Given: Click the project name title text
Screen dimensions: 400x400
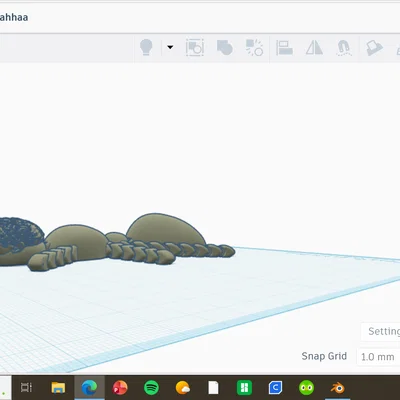Looking at the screenshot, I should coord(14,17).
